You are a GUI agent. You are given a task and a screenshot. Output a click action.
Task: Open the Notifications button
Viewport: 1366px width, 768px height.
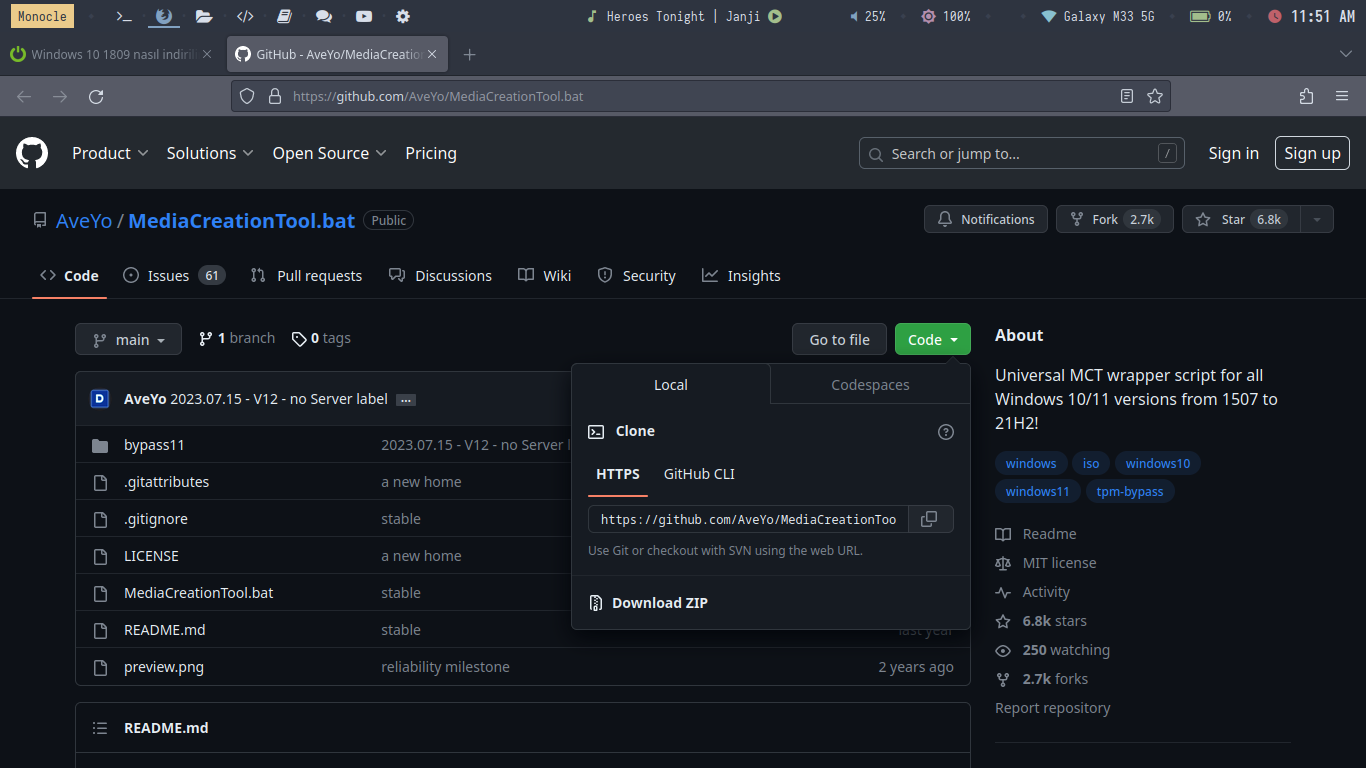986,219
